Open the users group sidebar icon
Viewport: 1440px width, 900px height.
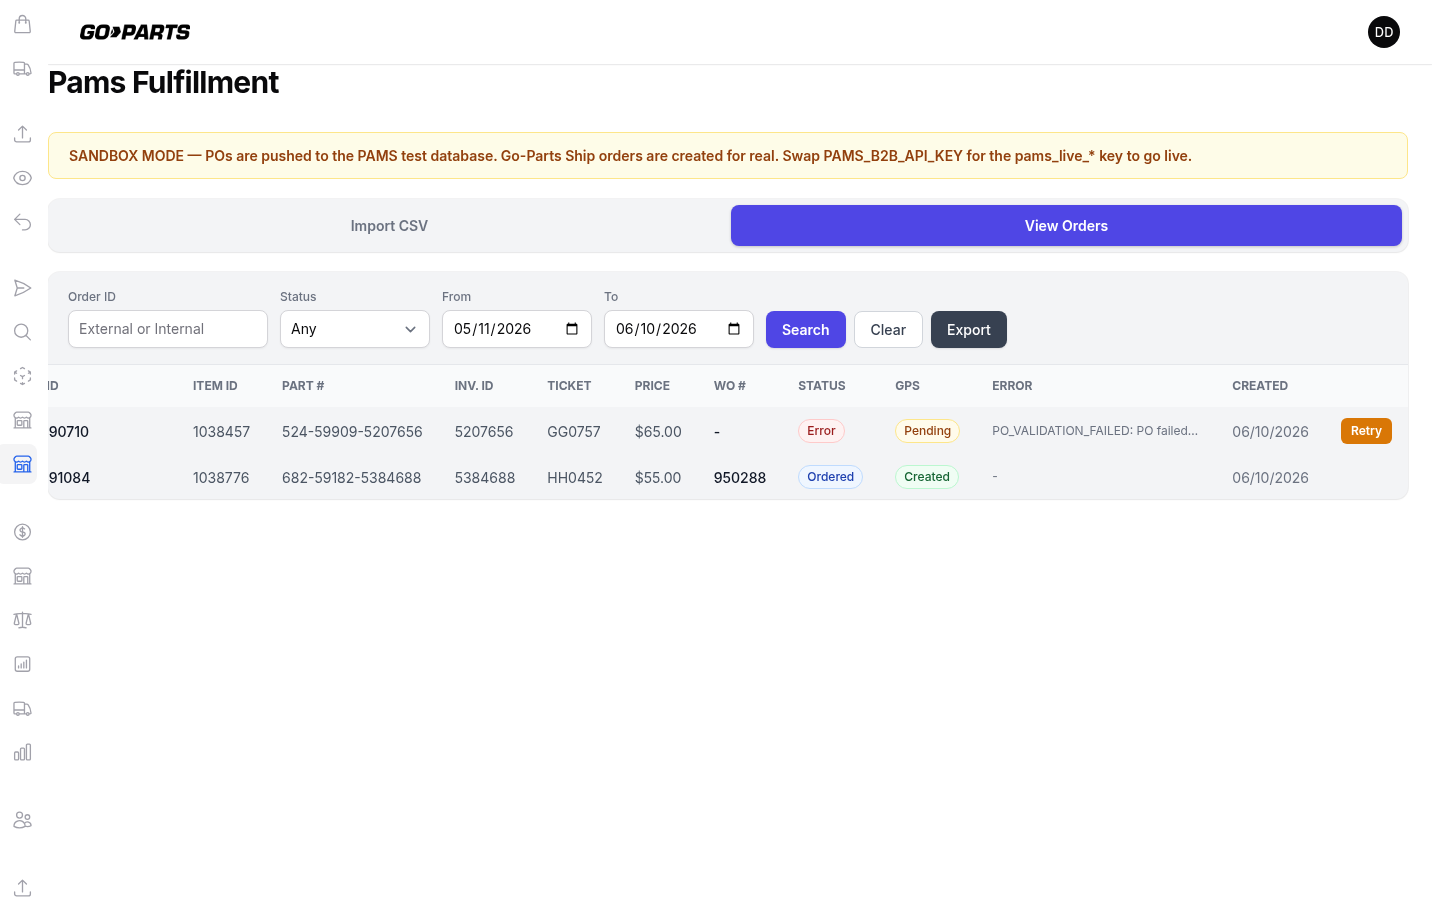[22, 820]
